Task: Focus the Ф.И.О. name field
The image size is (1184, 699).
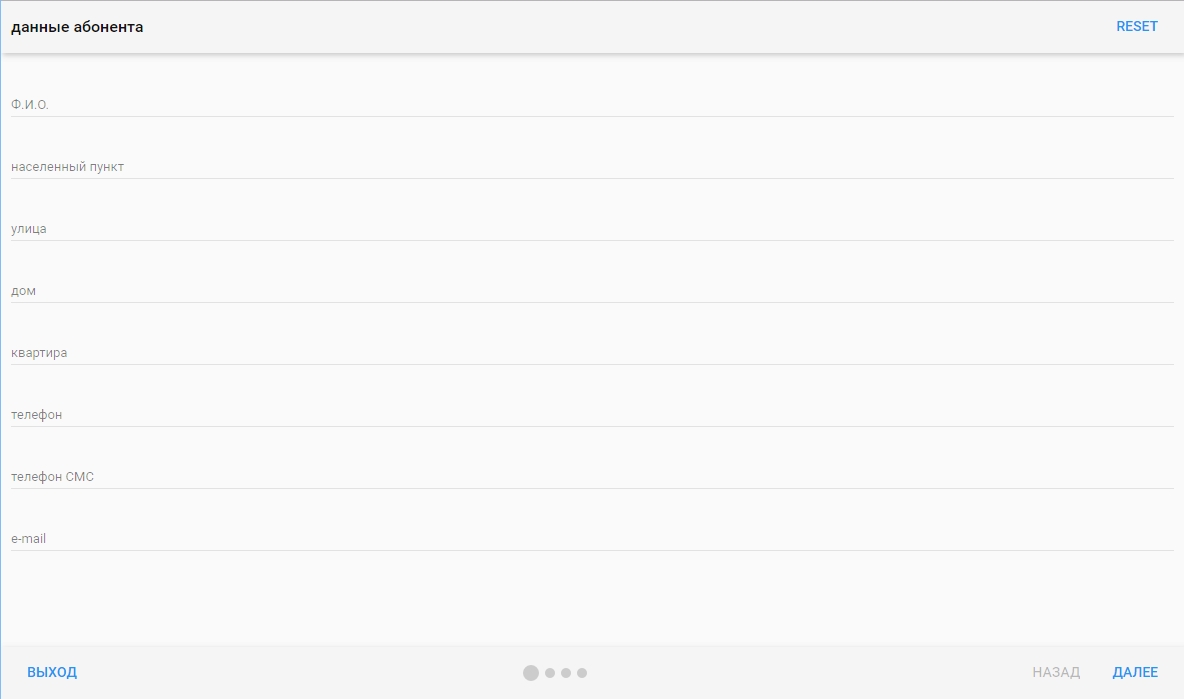Action: tap(590, 104)
